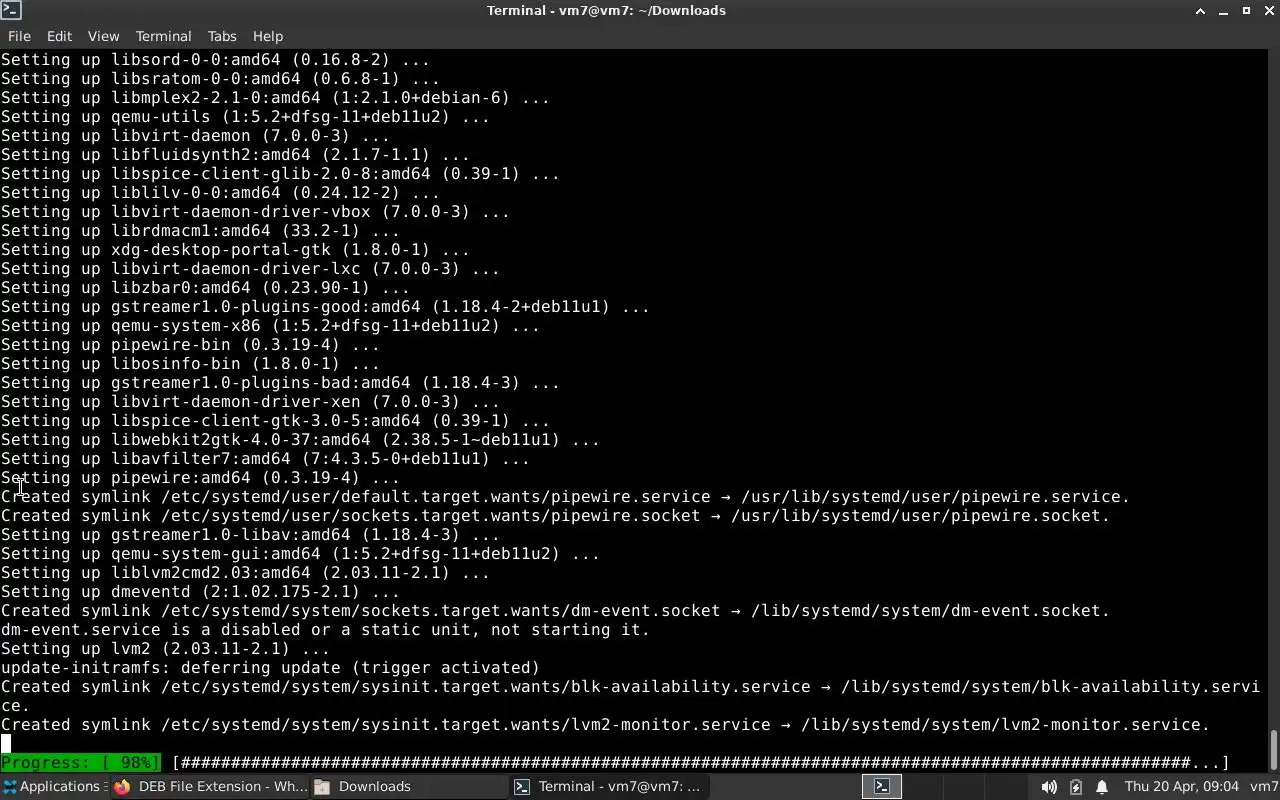Click the vm7 user name in the panel
This screenshot has width=1280, height=800.
(1264, 787)
